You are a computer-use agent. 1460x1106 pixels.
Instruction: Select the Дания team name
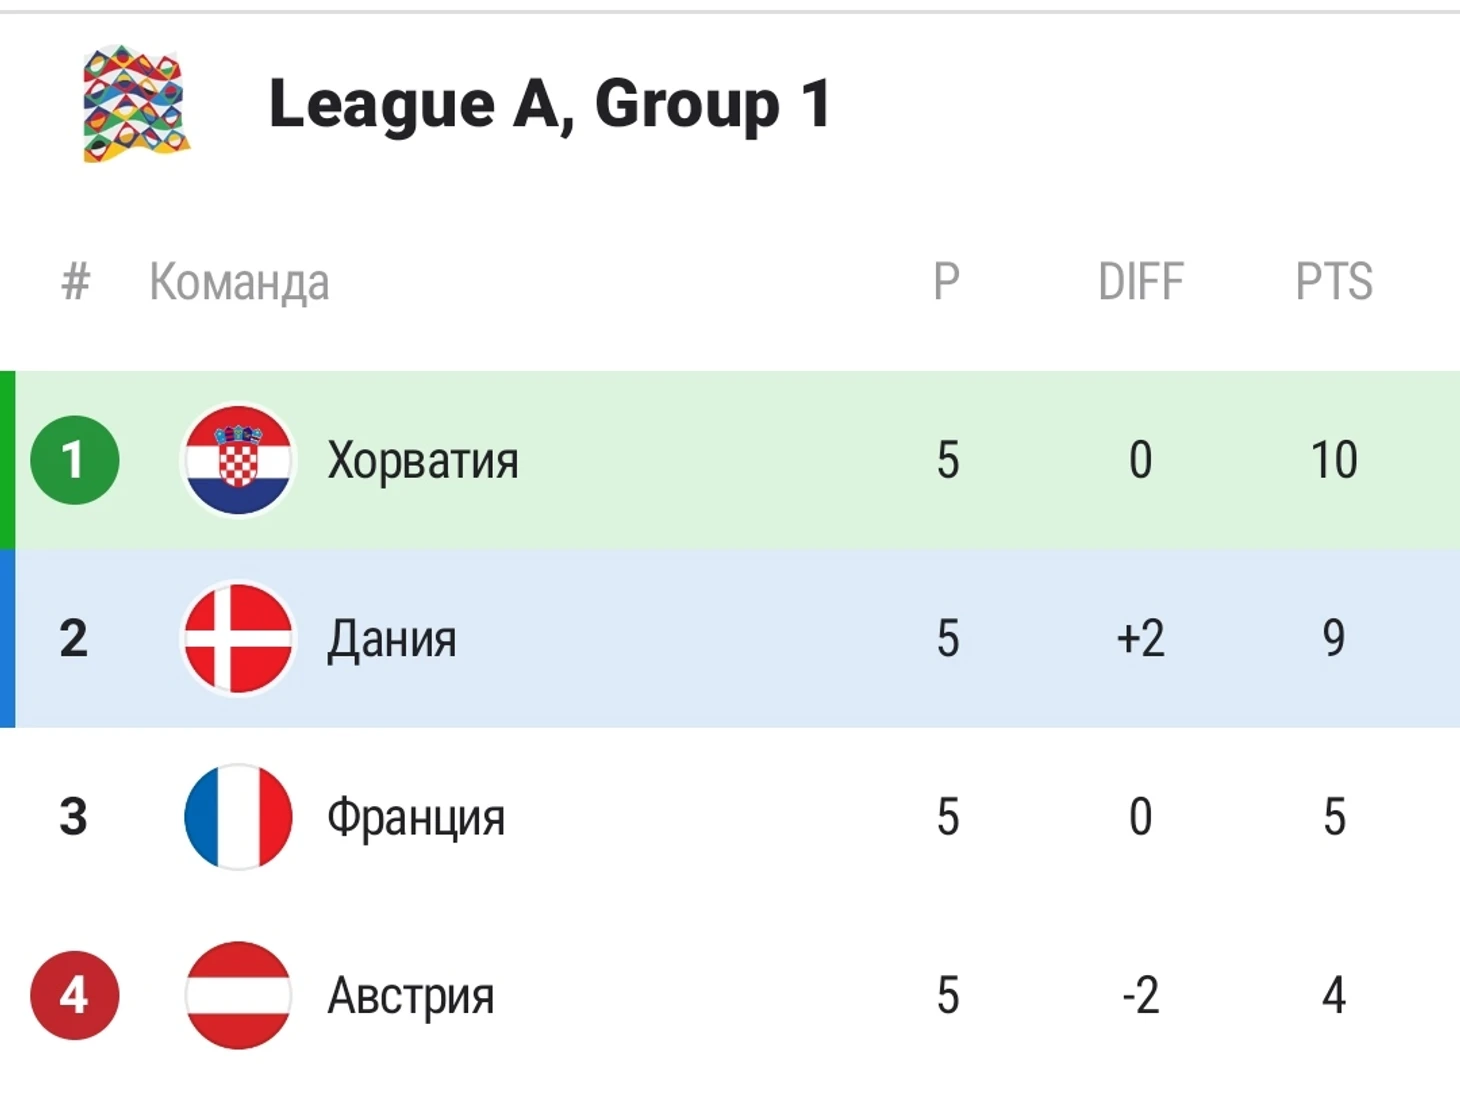coord(392,640)
